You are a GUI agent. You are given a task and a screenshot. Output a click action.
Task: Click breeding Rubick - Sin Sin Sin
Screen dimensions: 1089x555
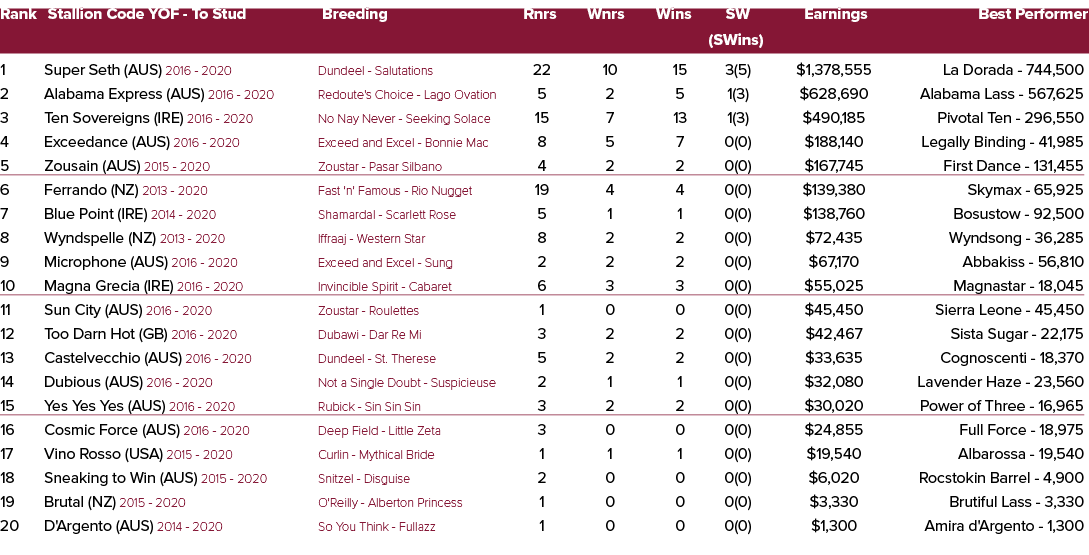click(x=369, y=406)
